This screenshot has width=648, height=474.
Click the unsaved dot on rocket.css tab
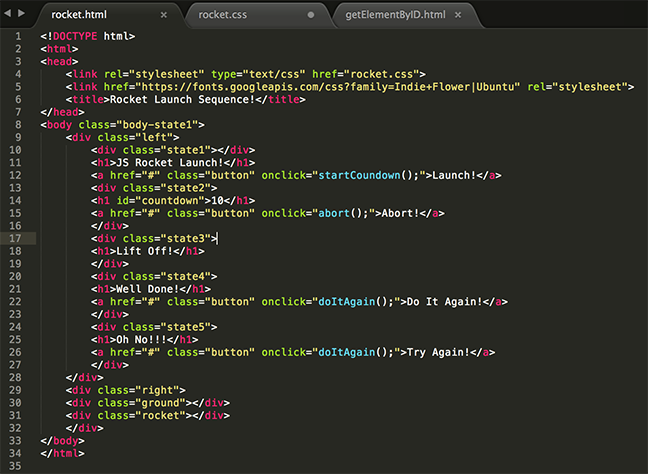[x=311, y=15]
